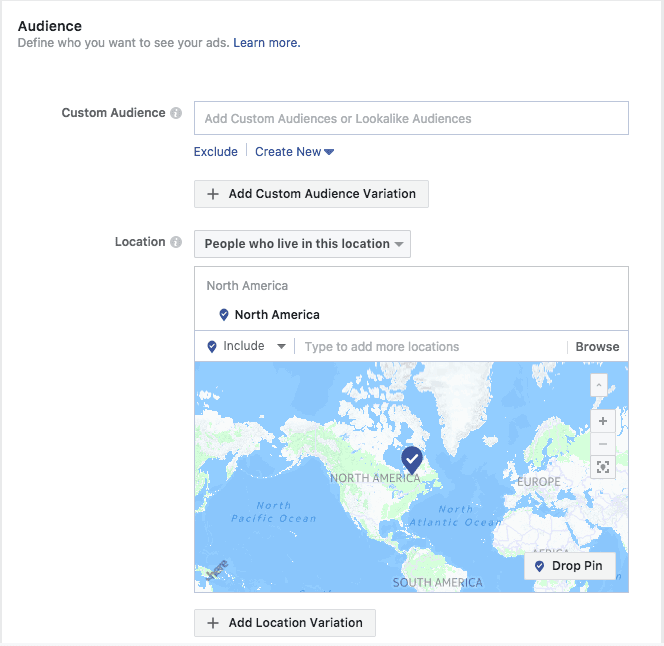Click 'Type to add more locations' field
Screen dimensions: 664x646
point(430,347)
